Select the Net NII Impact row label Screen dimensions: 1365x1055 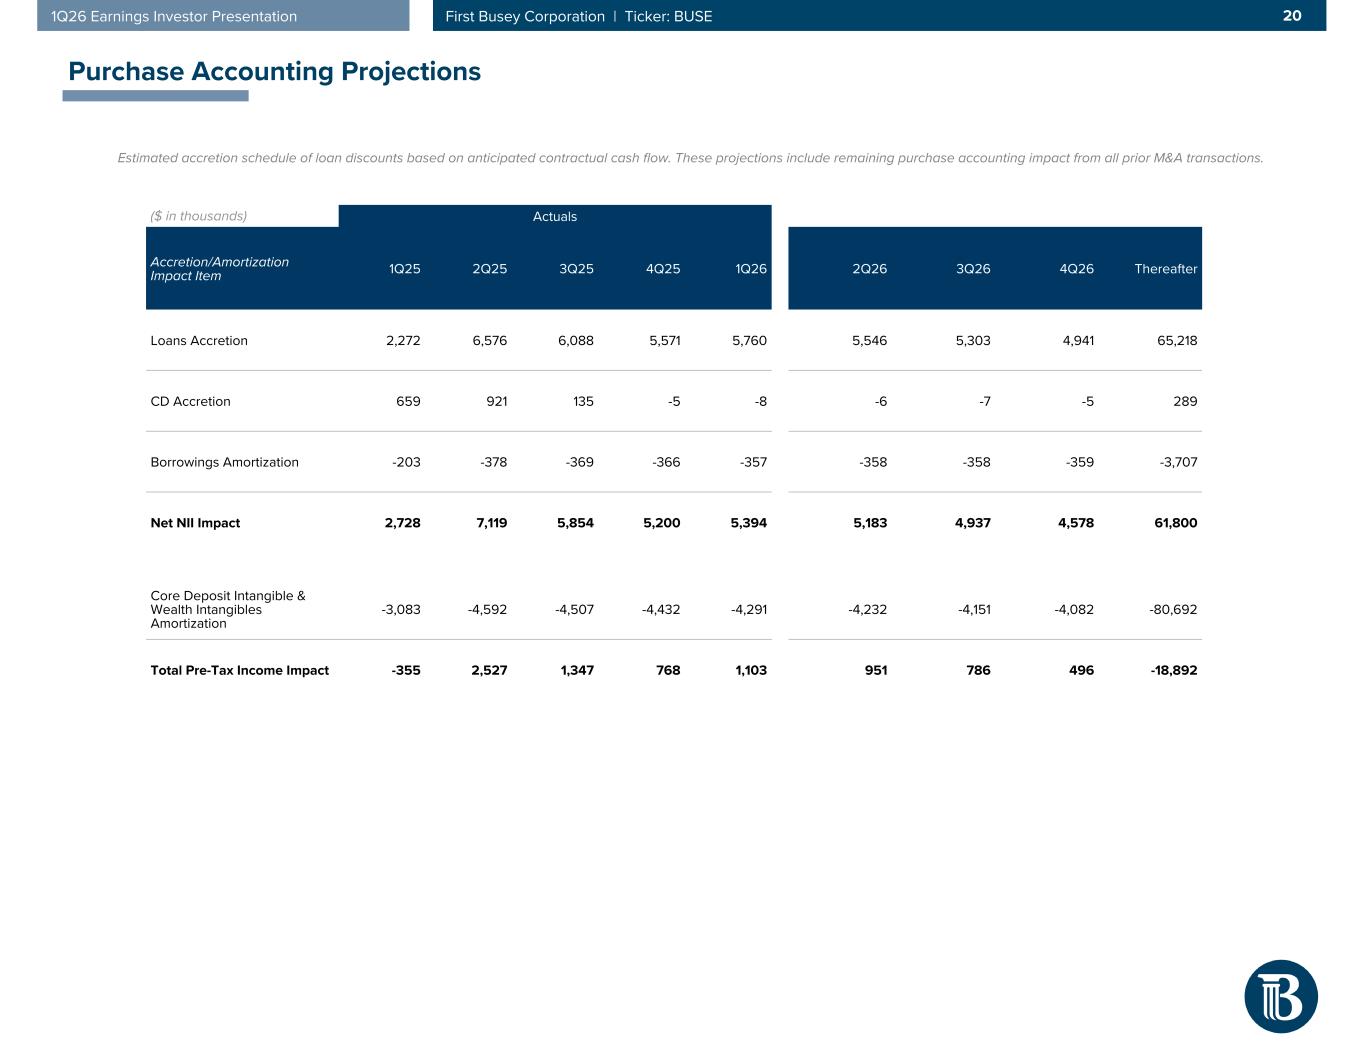(195, 523)
